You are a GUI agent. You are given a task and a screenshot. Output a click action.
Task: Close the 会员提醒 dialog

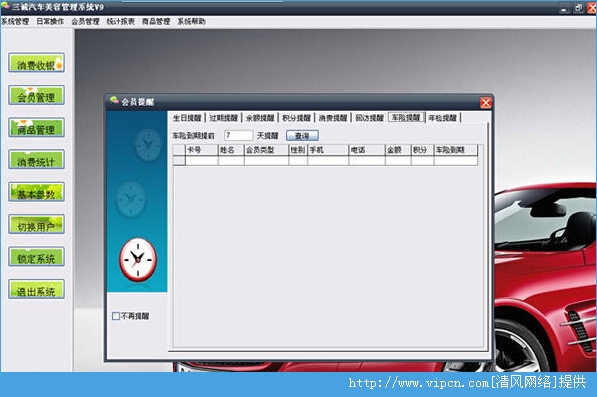(x=485, y=102)
